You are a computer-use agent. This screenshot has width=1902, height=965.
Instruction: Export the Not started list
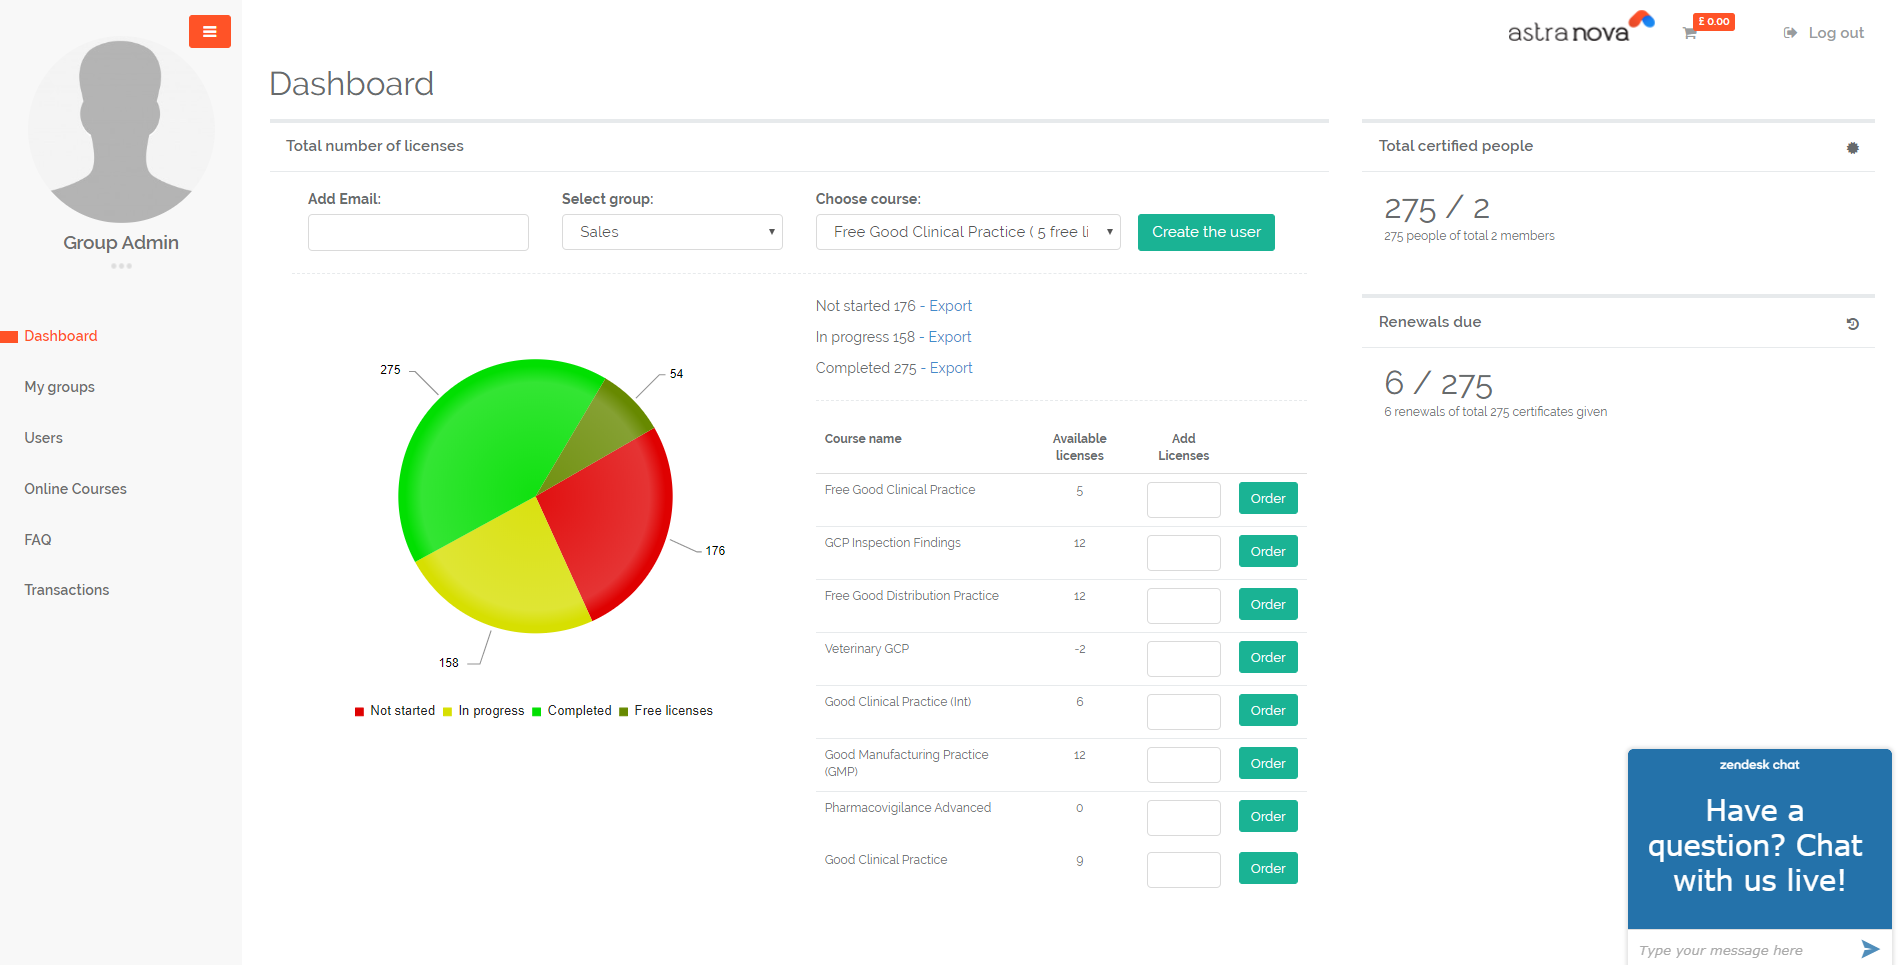(950, 306)
